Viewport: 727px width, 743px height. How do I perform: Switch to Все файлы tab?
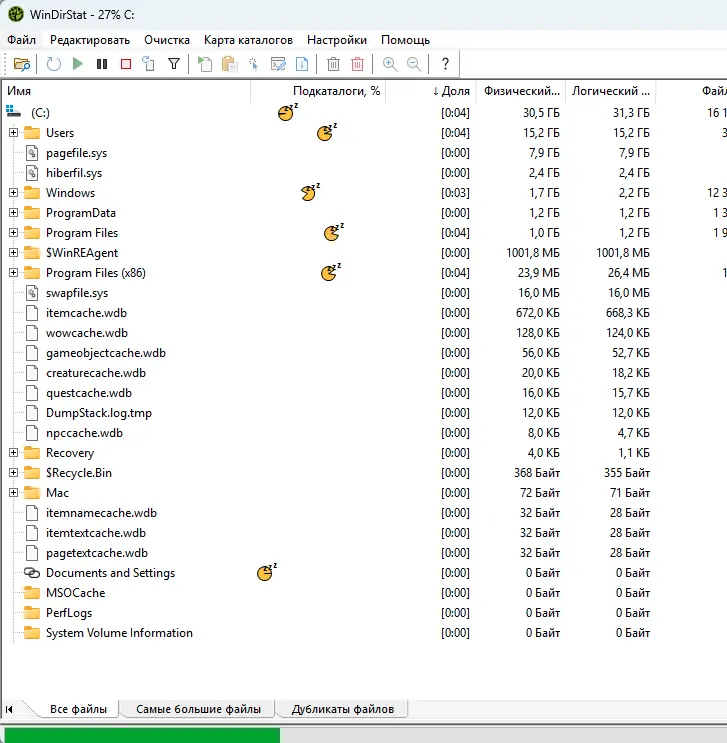(x=78, y=709)
